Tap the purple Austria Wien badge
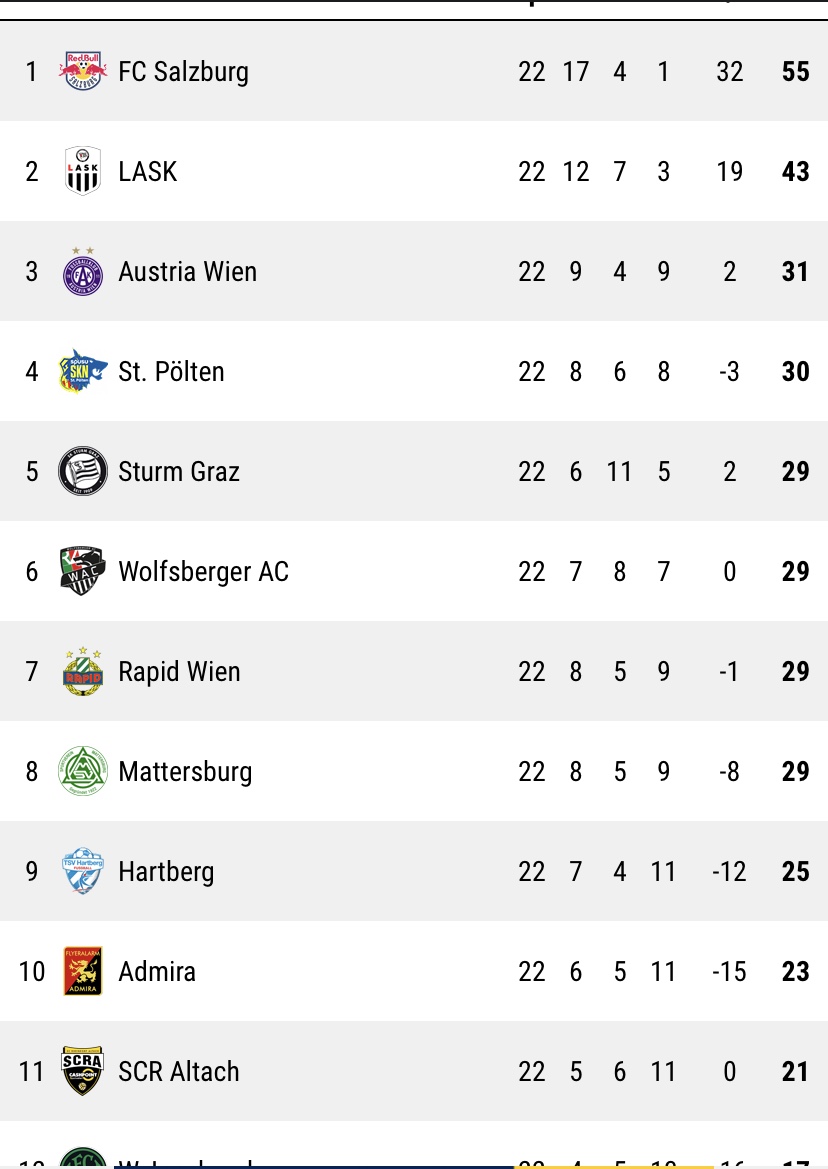Image resolution: width=828 pixels, height=1169 pixels. [x=83, y=271]
